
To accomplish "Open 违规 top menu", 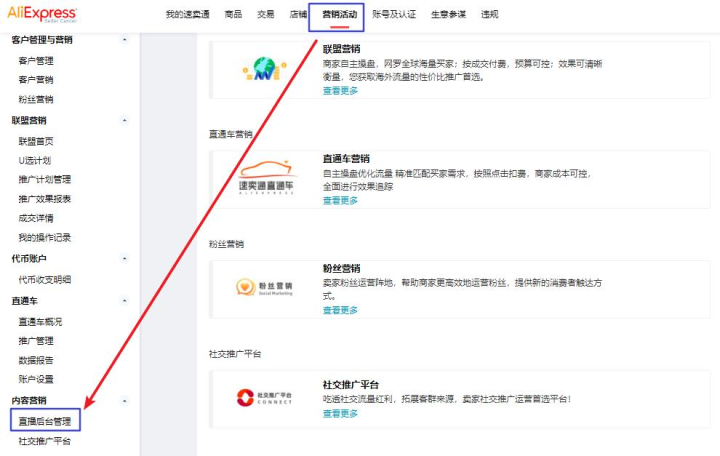I will (x=489, y=14).
